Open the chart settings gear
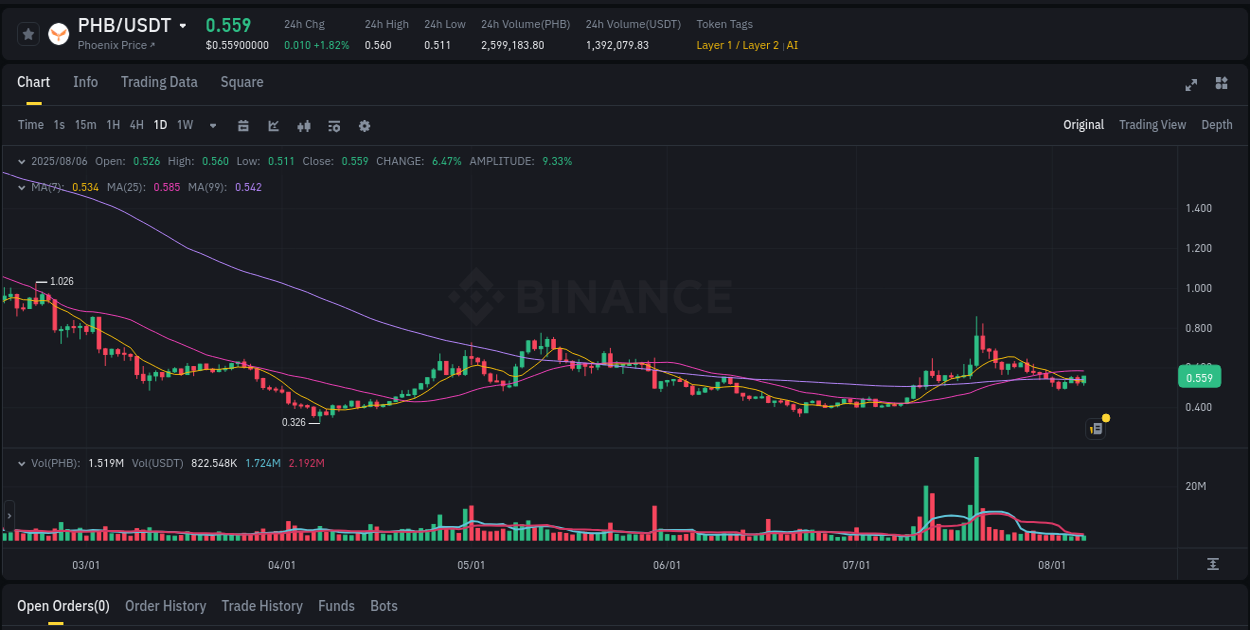This screenshot has width=1250, height=630. pos(364,126)
